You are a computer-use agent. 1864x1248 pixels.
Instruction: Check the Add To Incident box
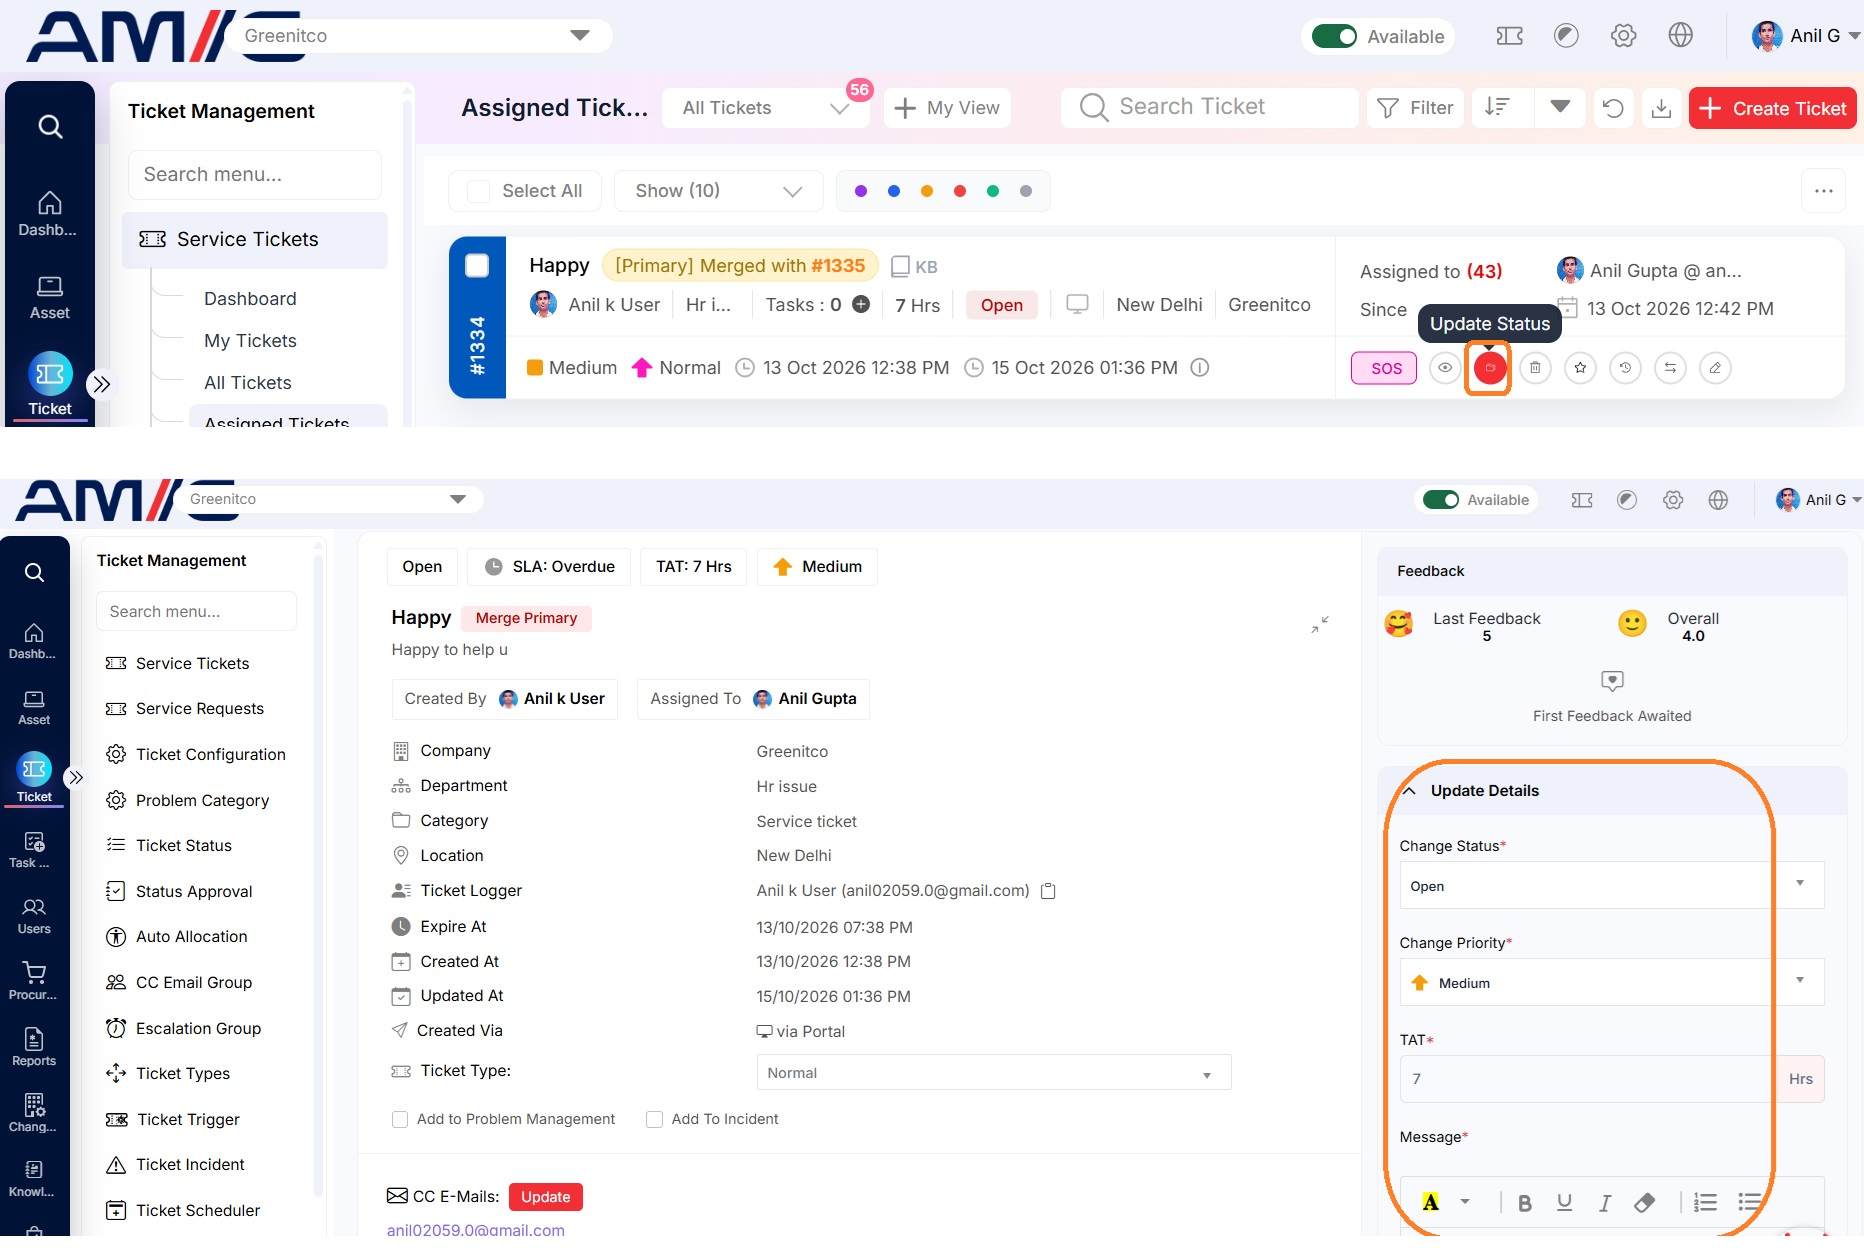[x=654, y=1119]
